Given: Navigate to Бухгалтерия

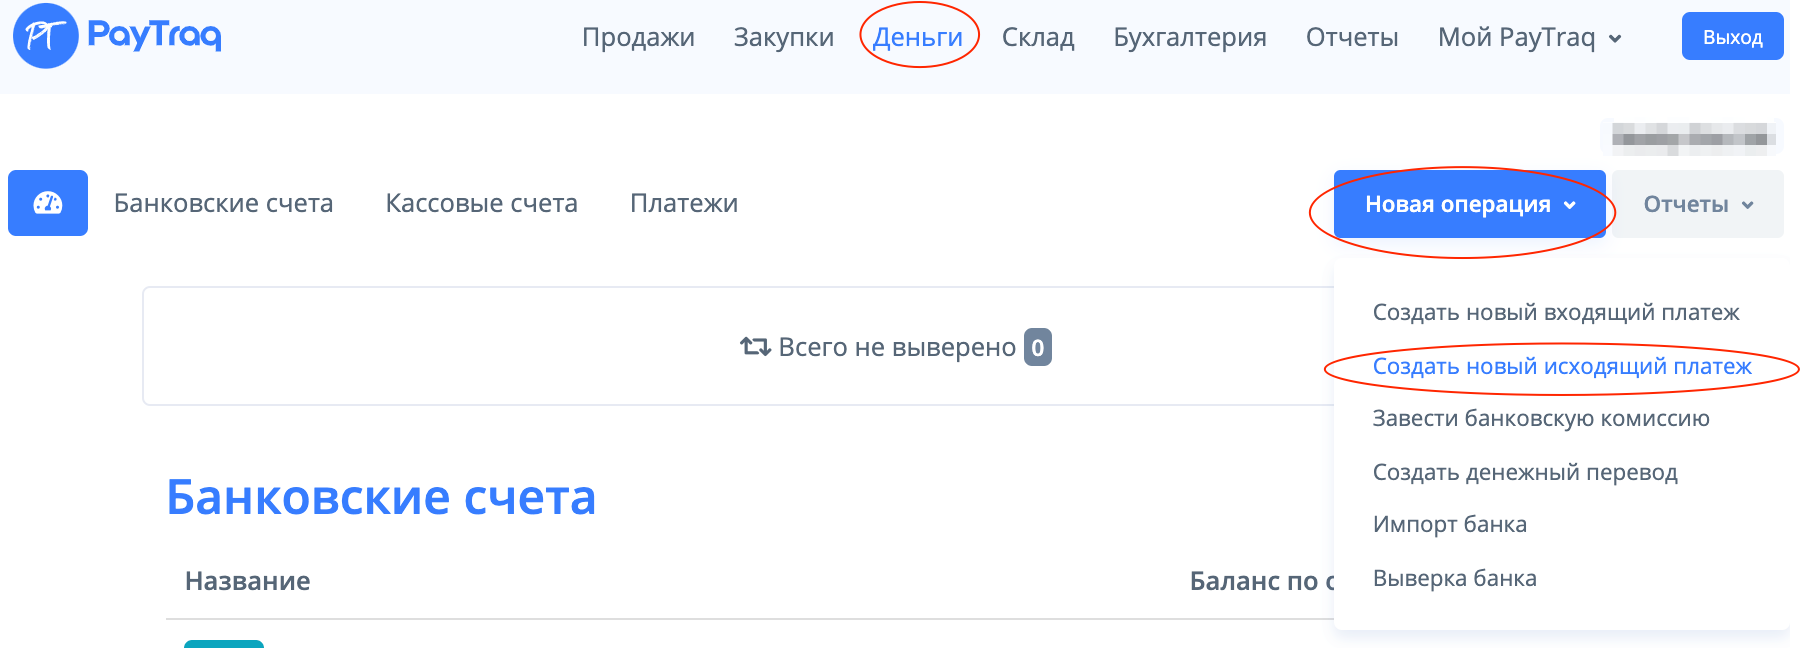Looking at the screenshot, I should [x=1190, y=38].
